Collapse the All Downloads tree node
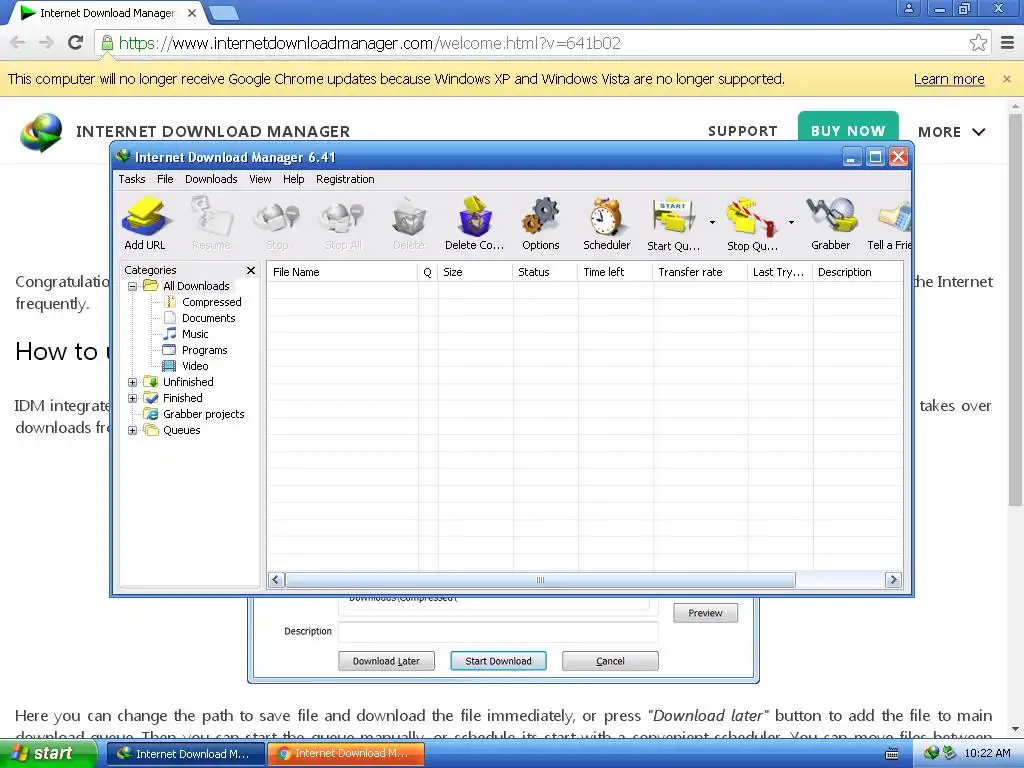1024x768 pixels. [x=133, y=286]
